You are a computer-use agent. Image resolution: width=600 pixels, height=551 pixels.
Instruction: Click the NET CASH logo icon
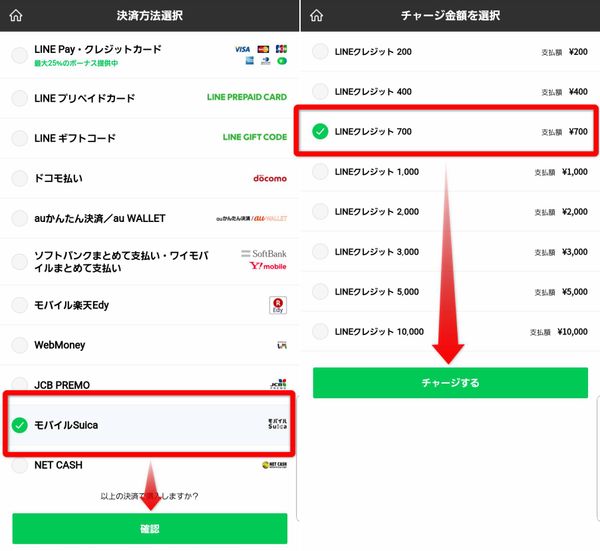(274, 465)
